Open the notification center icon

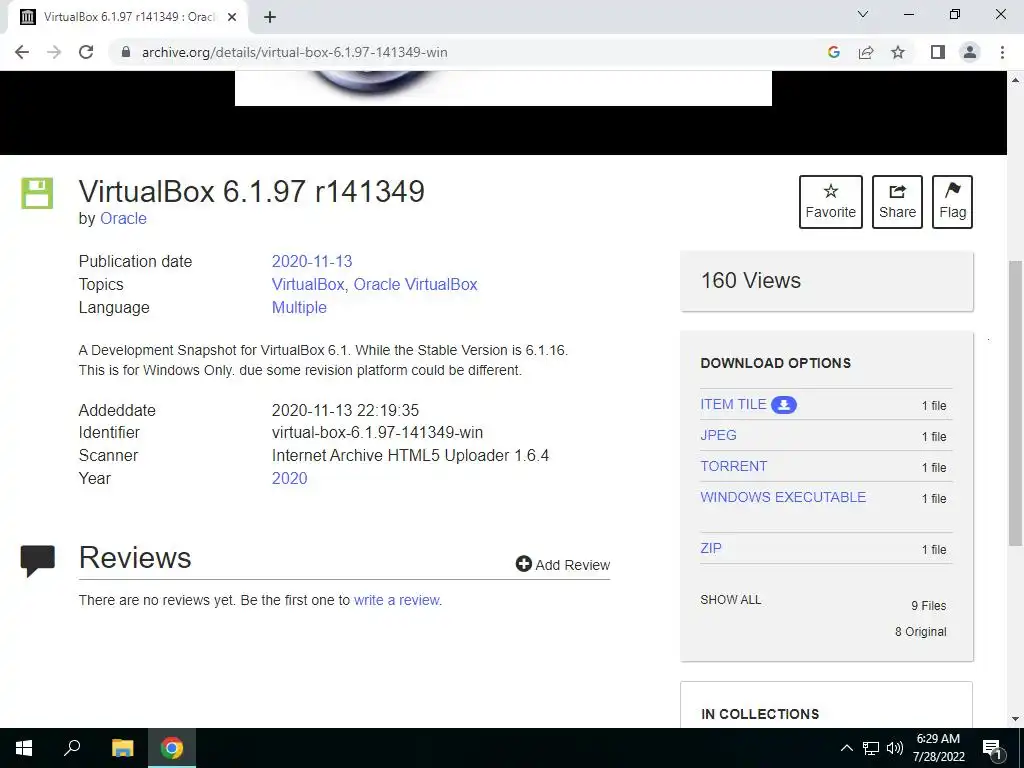point(991,749)
